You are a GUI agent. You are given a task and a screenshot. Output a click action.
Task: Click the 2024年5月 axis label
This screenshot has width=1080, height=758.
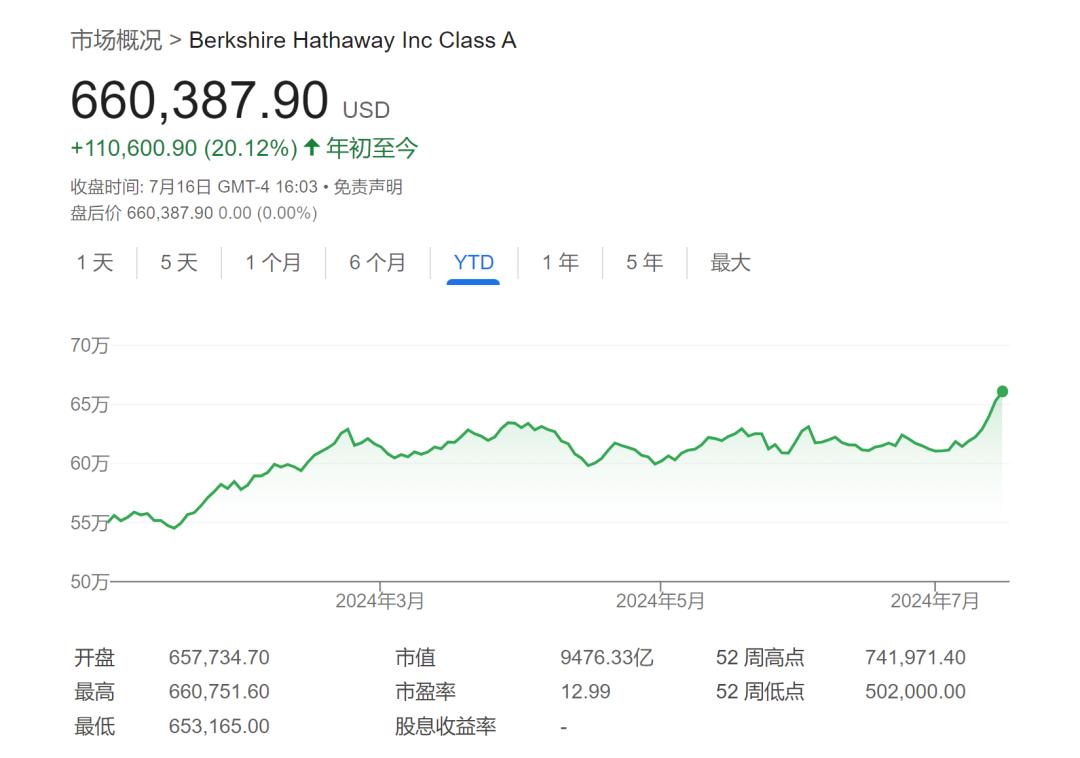click(660, 601)
